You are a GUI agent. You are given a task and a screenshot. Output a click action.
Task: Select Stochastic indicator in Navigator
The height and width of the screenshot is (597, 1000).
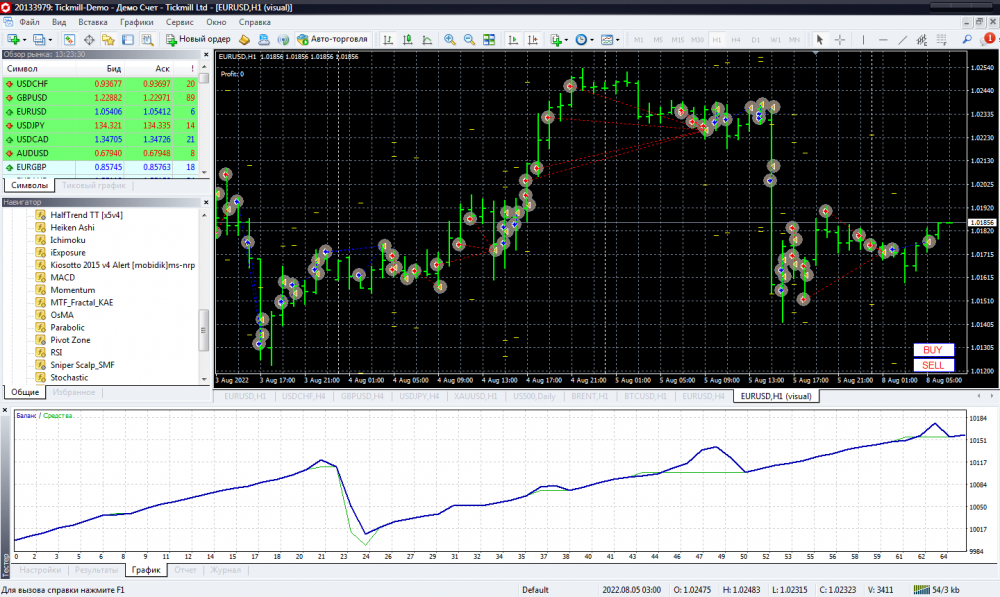pos(69,378)
